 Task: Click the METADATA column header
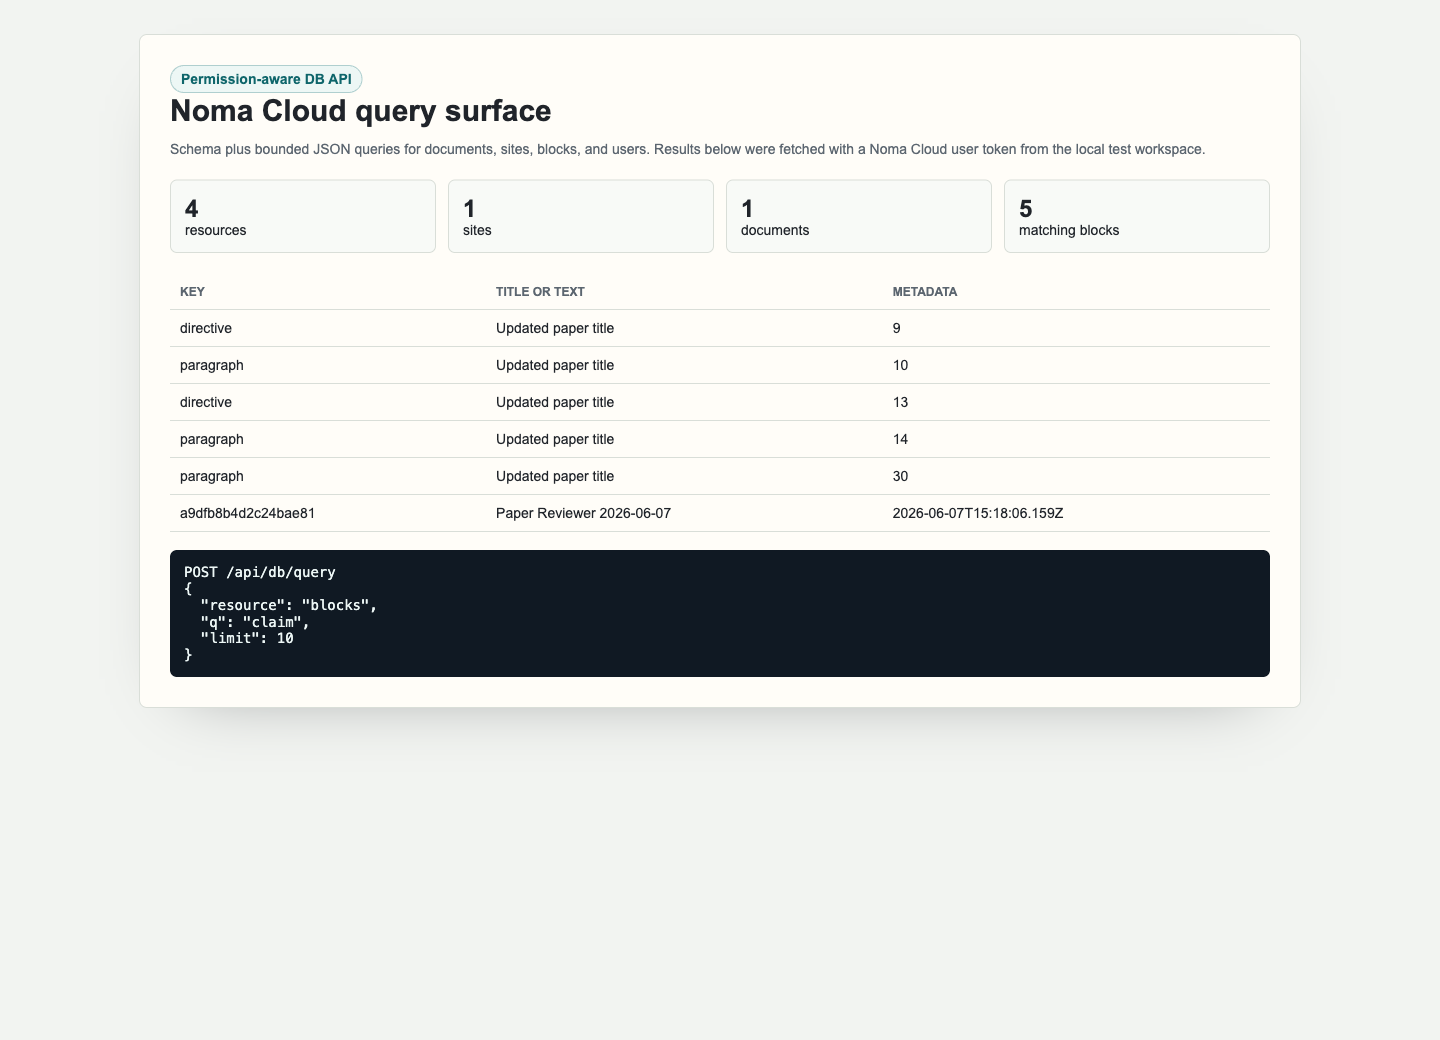(925, 292)
